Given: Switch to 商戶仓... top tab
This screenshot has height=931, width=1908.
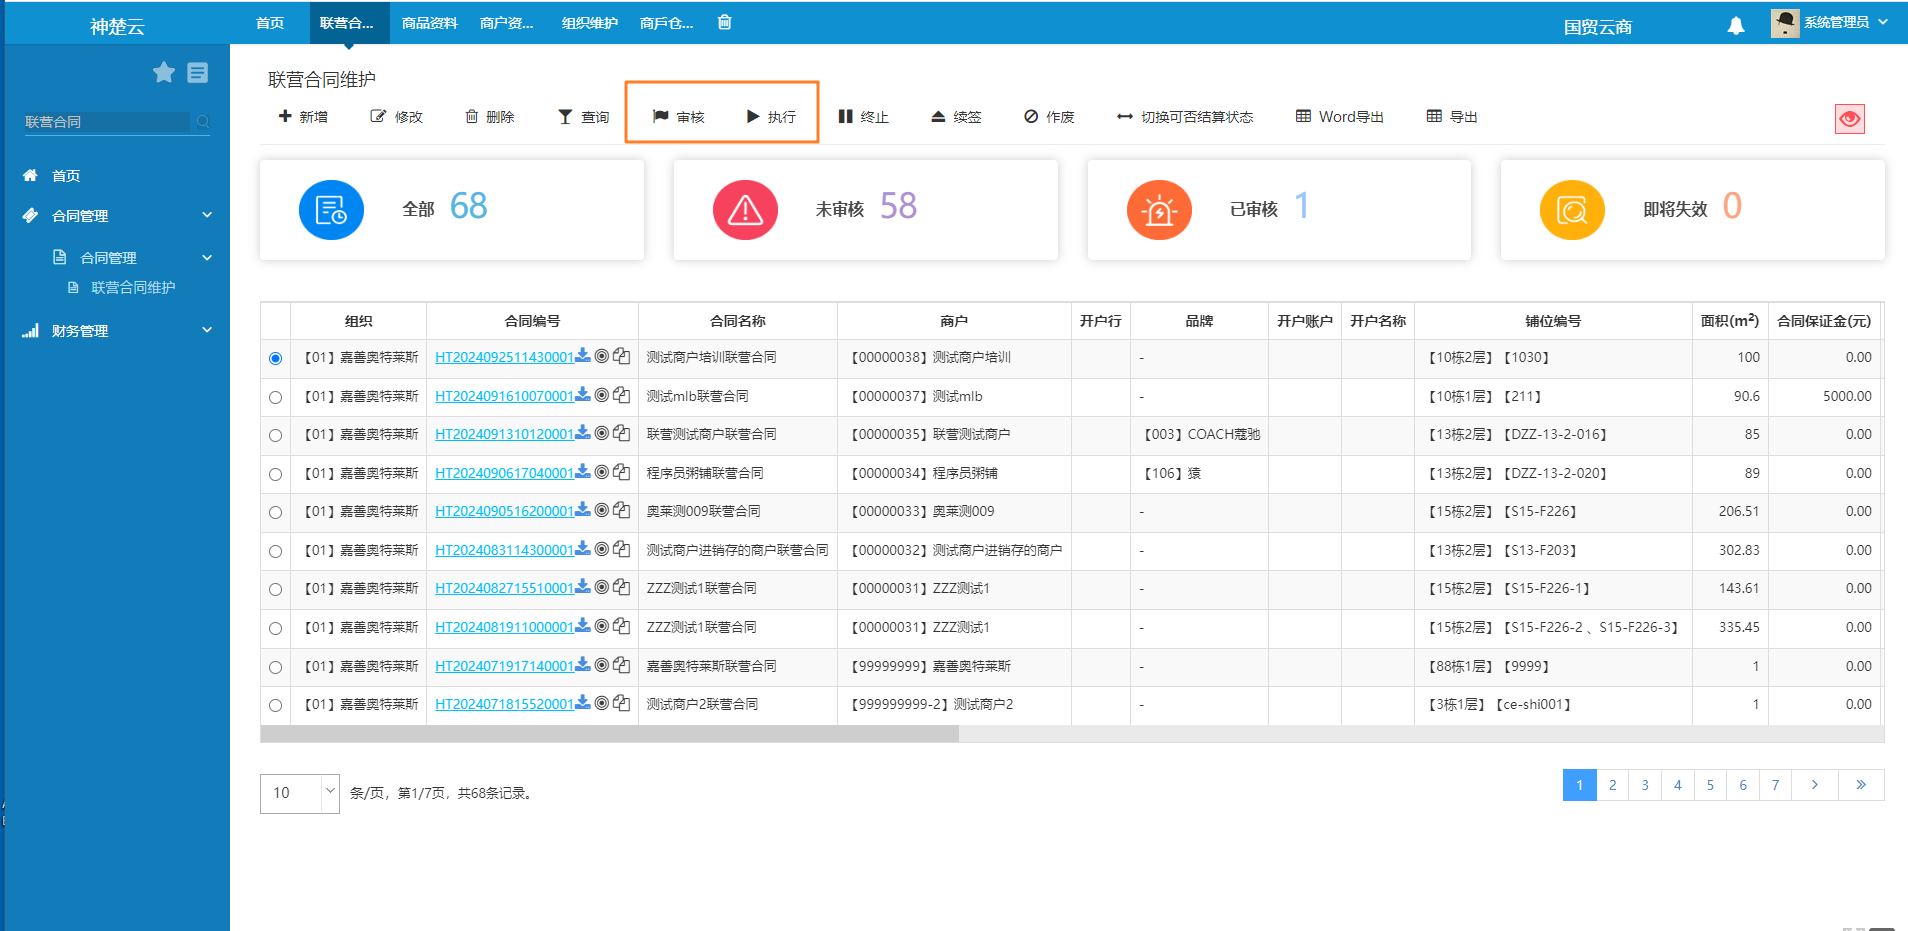Looking at the screenshot, I should point(667,23).
